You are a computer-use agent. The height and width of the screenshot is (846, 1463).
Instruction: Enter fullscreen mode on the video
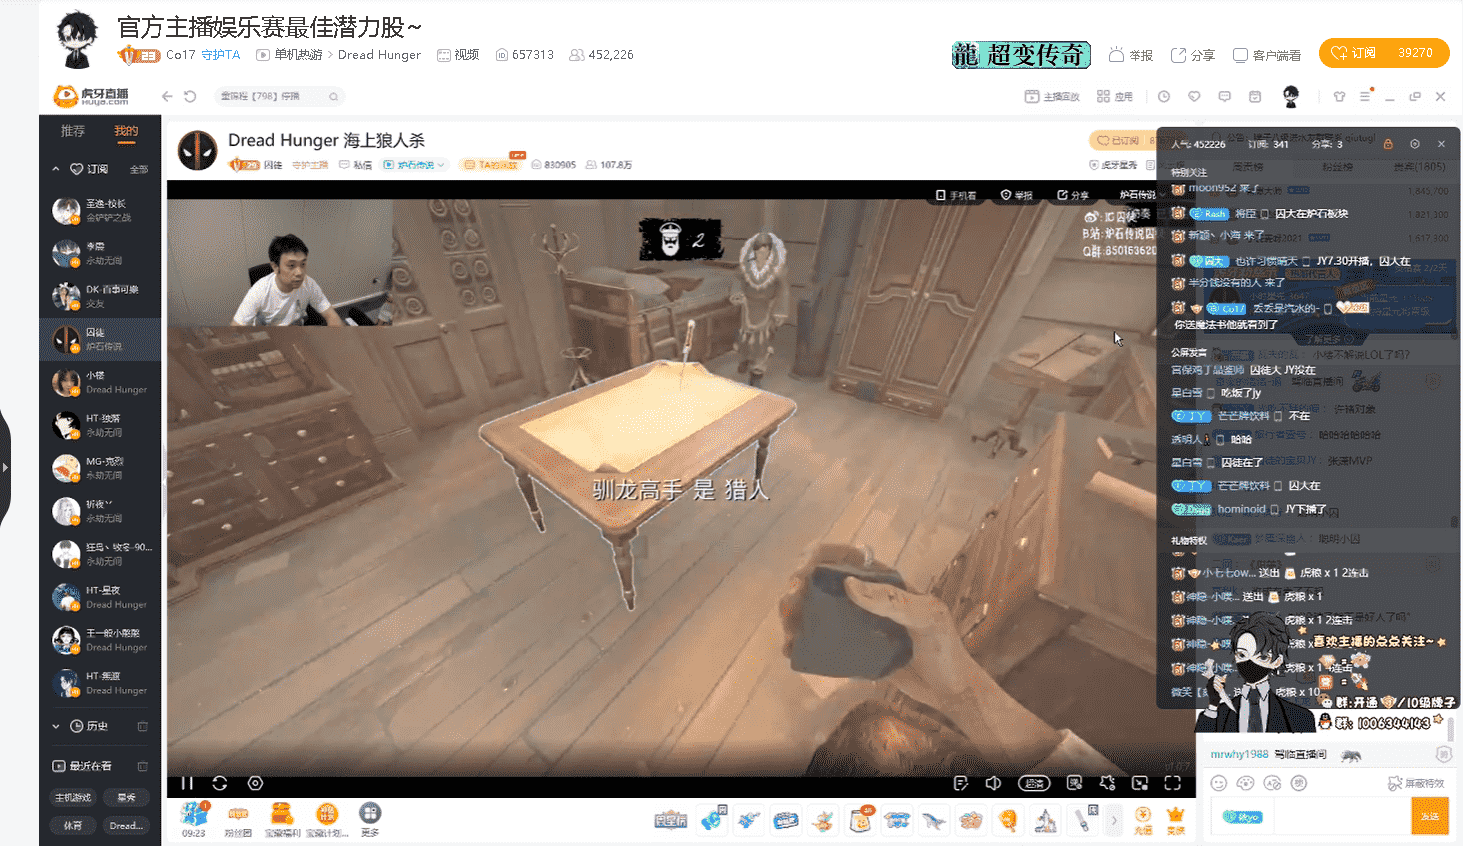pos(1173,783)
